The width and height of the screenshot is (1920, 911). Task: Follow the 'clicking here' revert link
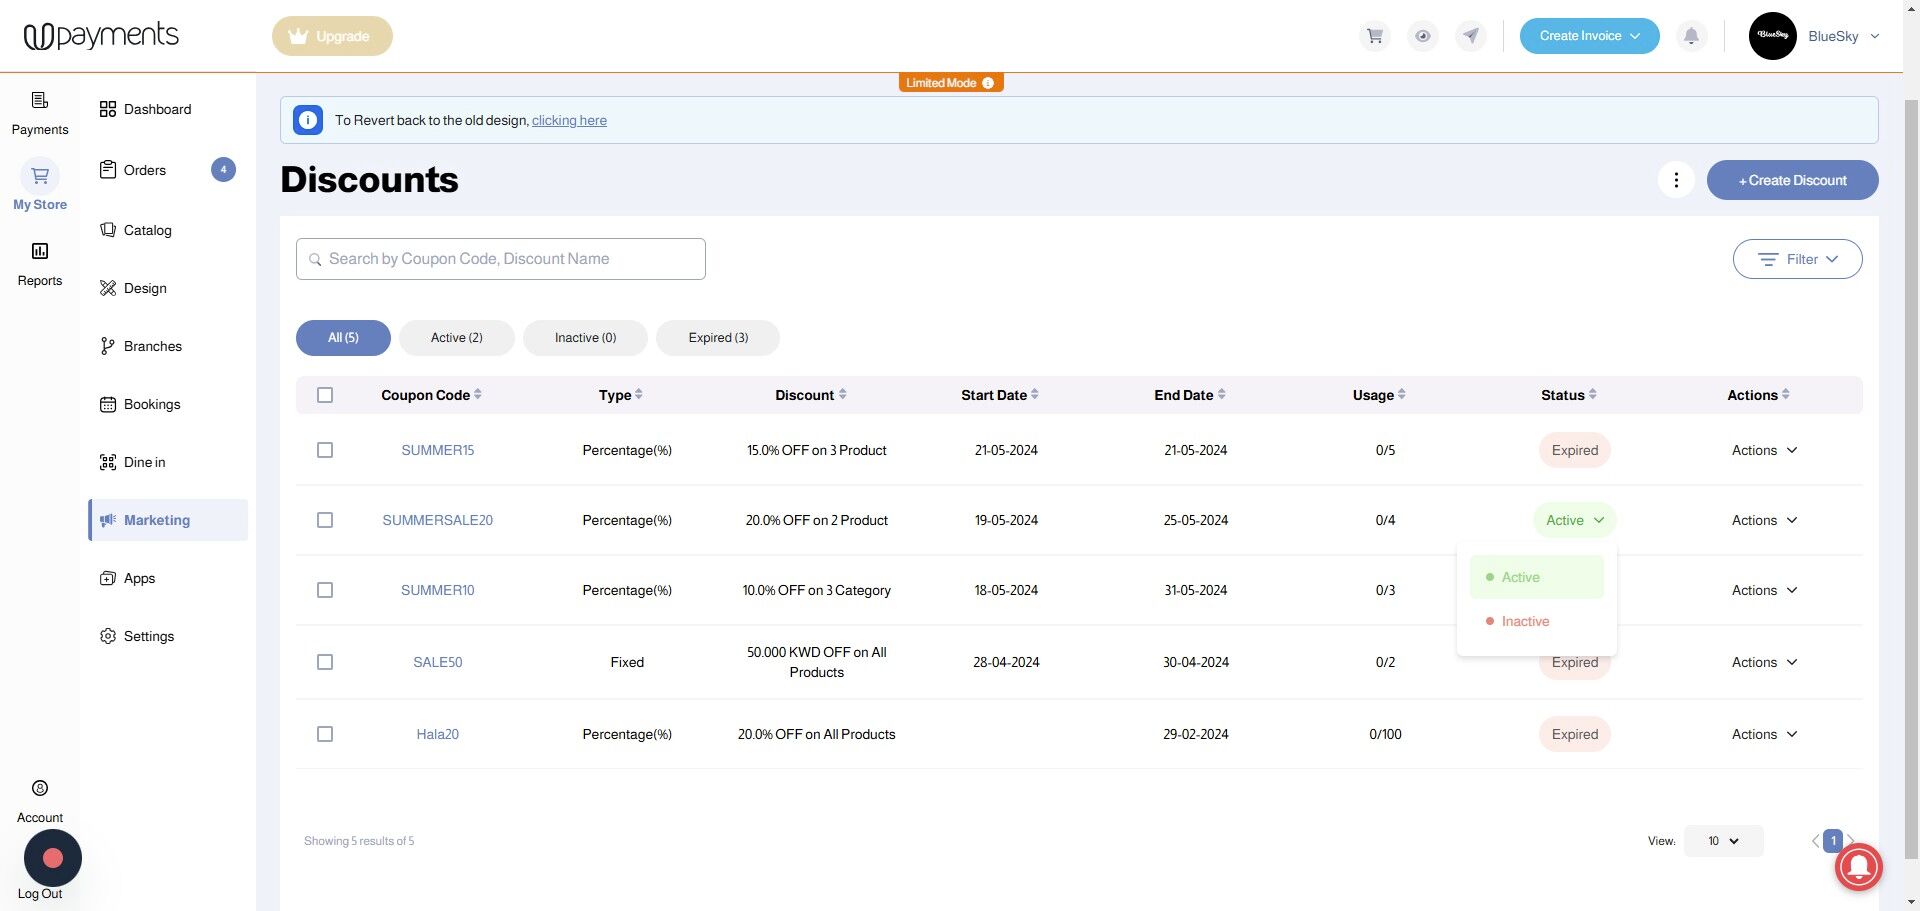(569, 120)
